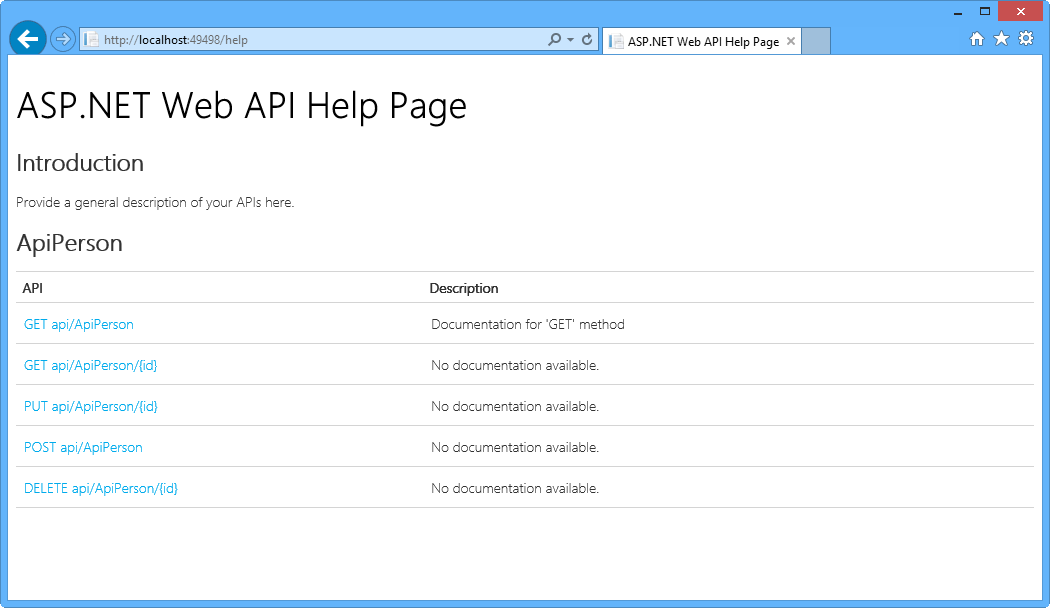Click the favicon on the help page tab
The height and width of the screenshot is (608, 1050).
click(616, 41)
